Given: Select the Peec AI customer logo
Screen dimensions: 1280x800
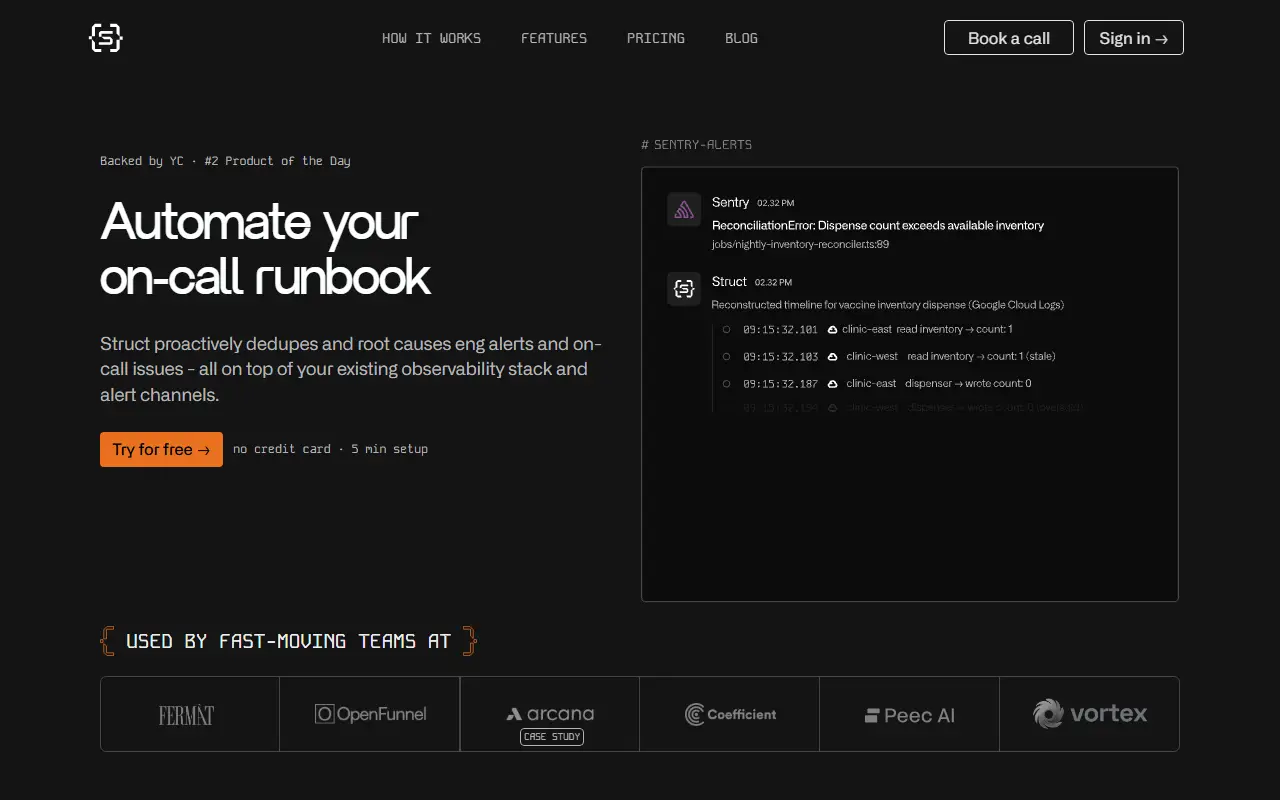Looking at the screenshot, I should coord(910,715).
